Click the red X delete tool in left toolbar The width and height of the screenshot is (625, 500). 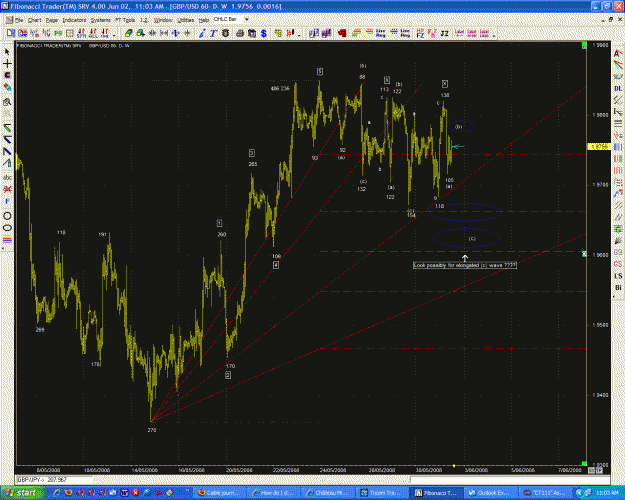(7, 189)
